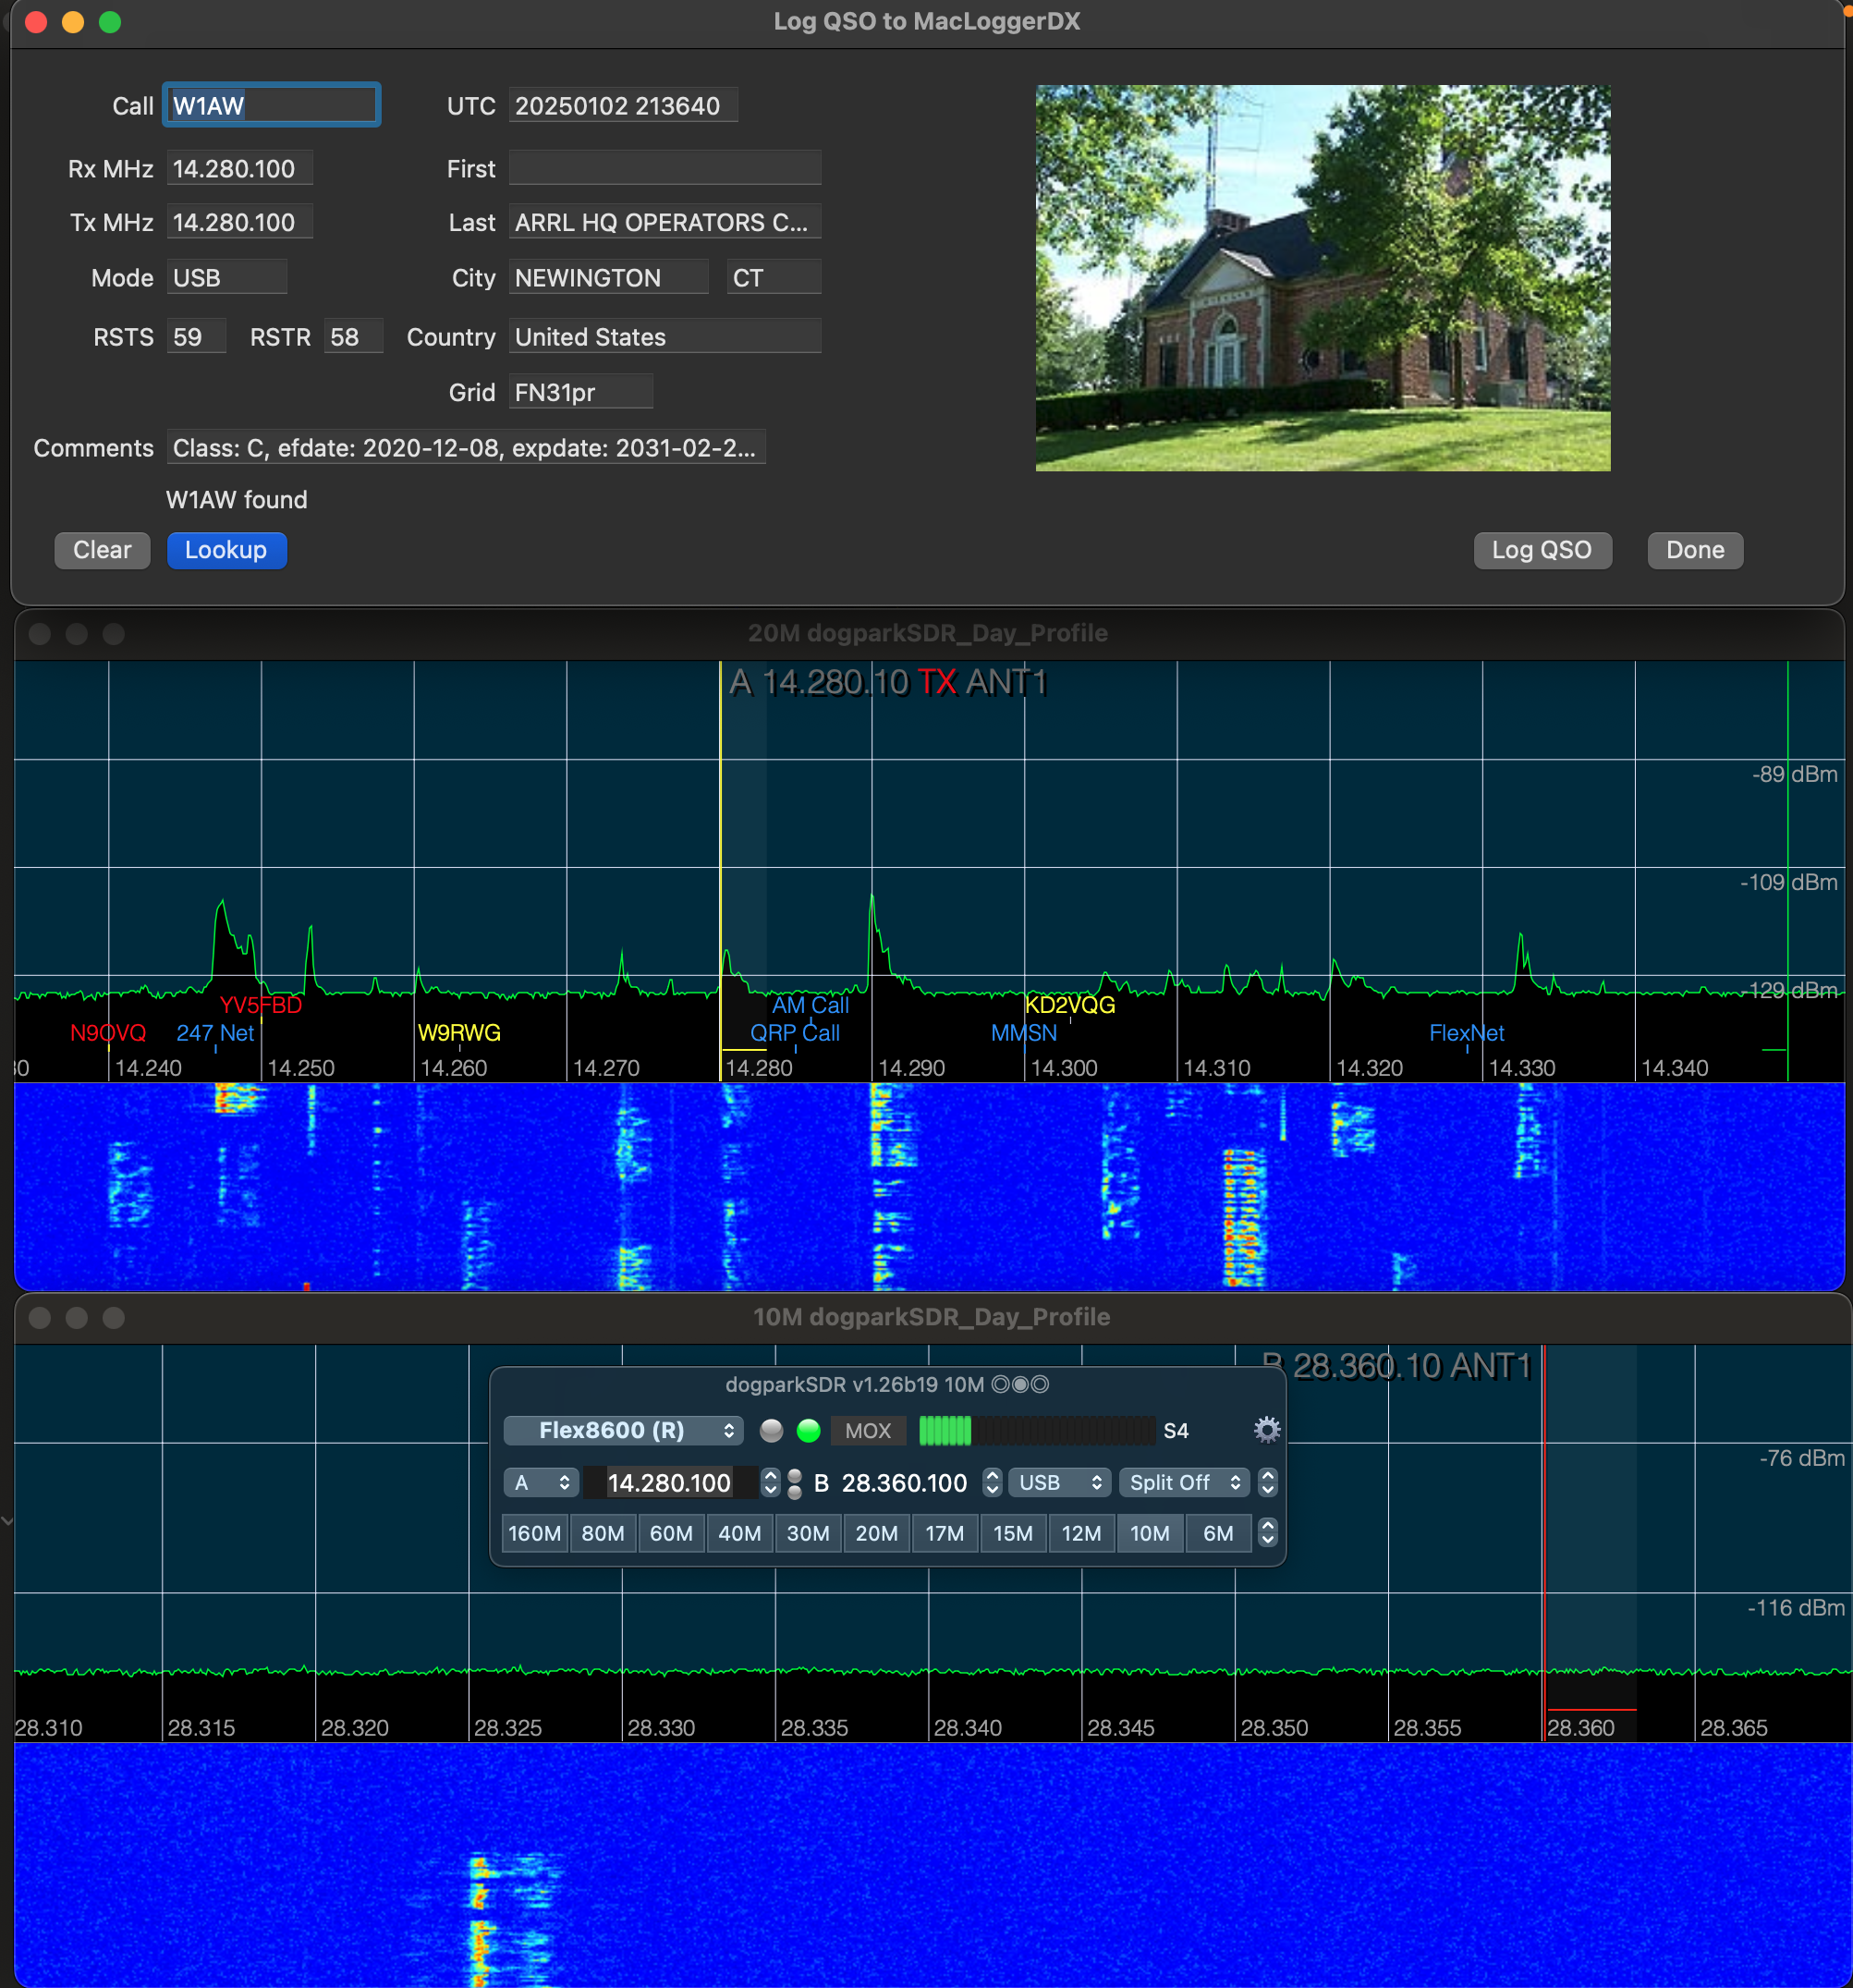This screenshot has height=1988, width=1853.
Task: Click the stacked gray VFO swap dots
Action: click(794, 1483)
